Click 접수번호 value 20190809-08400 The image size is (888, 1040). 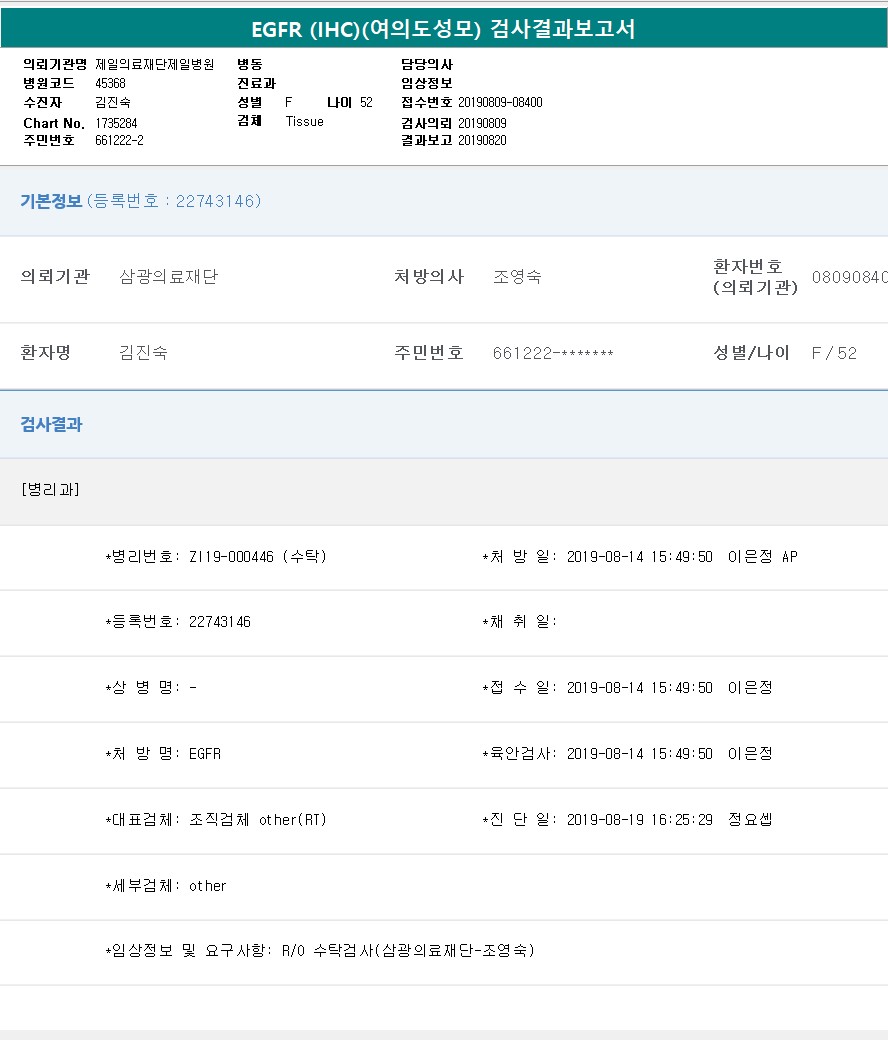point(500,102)
